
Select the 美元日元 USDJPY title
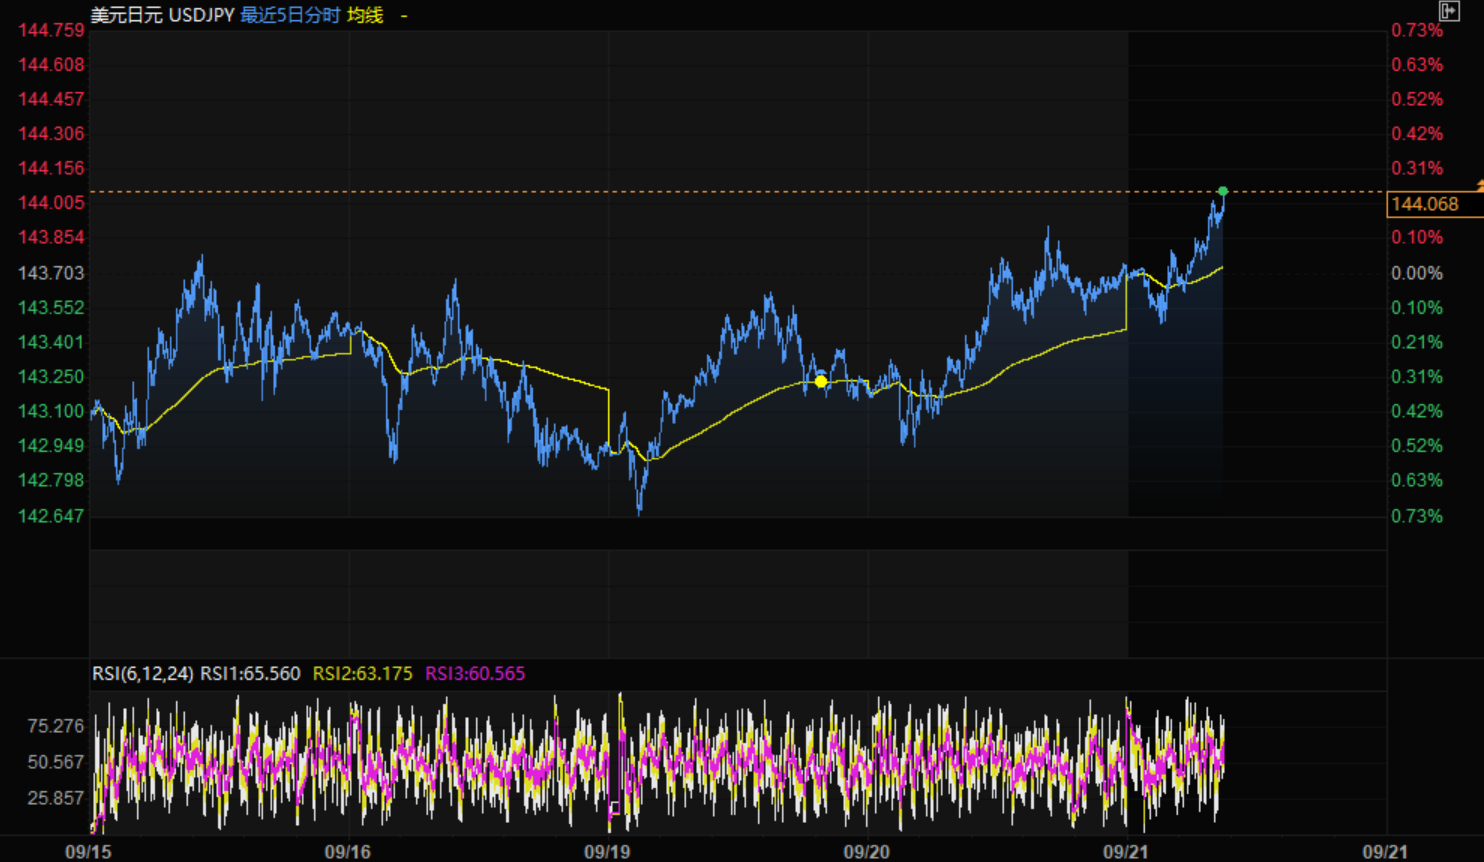162,15
